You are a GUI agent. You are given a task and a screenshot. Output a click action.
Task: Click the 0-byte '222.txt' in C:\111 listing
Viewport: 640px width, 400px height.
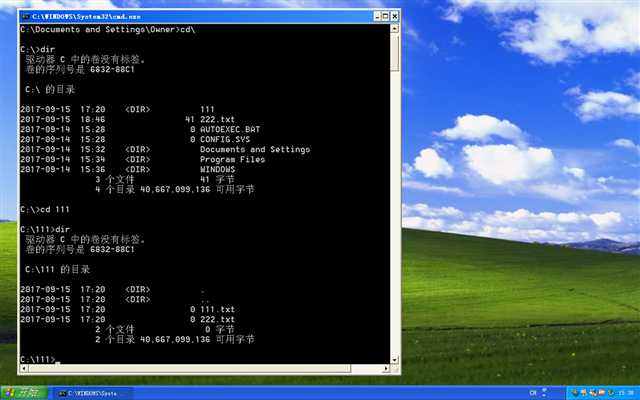click(x=217, y=319)
